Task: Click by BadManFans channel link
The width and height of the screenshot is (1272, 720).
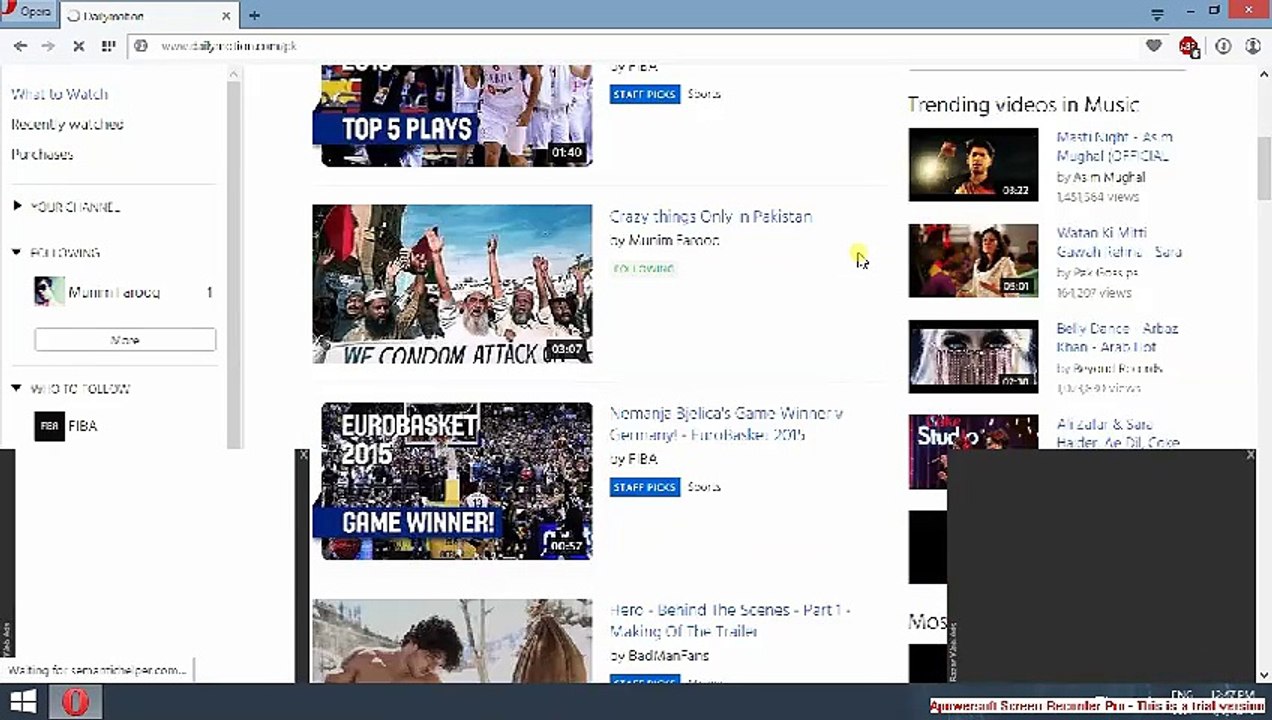Action: click(659, 656)
